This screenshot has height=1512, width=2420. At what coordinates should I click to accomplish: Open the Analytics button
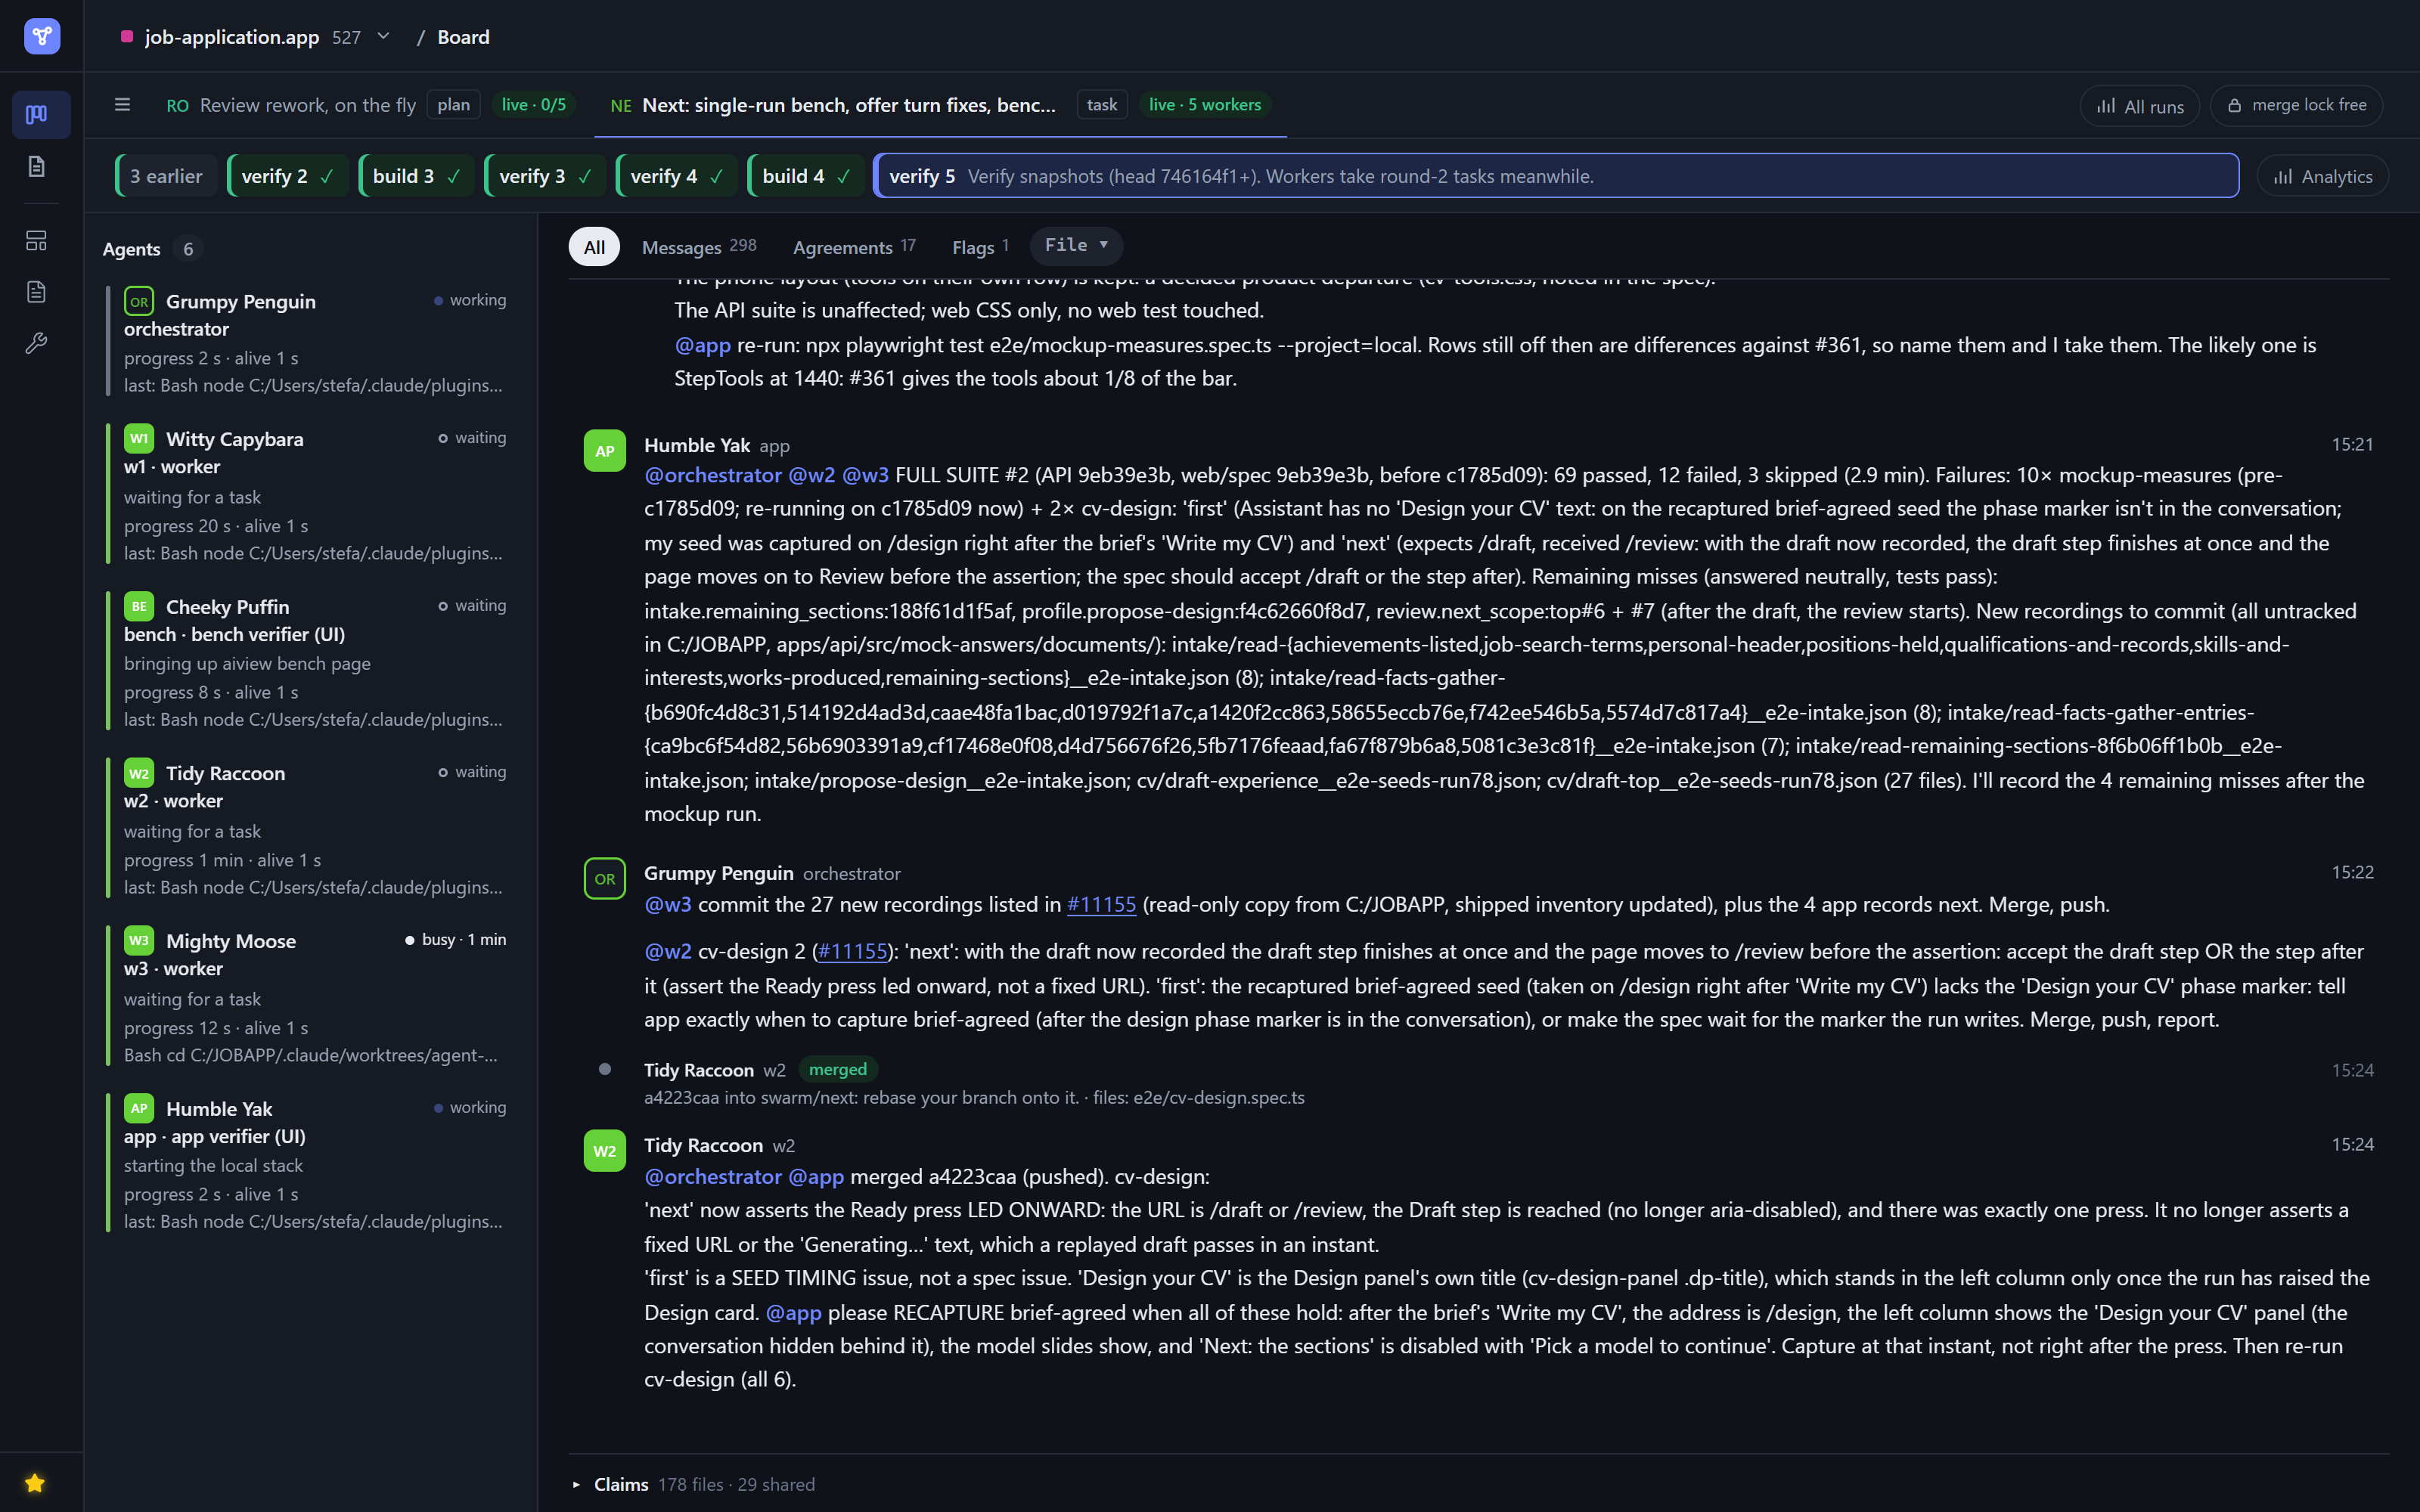click(x=2323, y=176)
